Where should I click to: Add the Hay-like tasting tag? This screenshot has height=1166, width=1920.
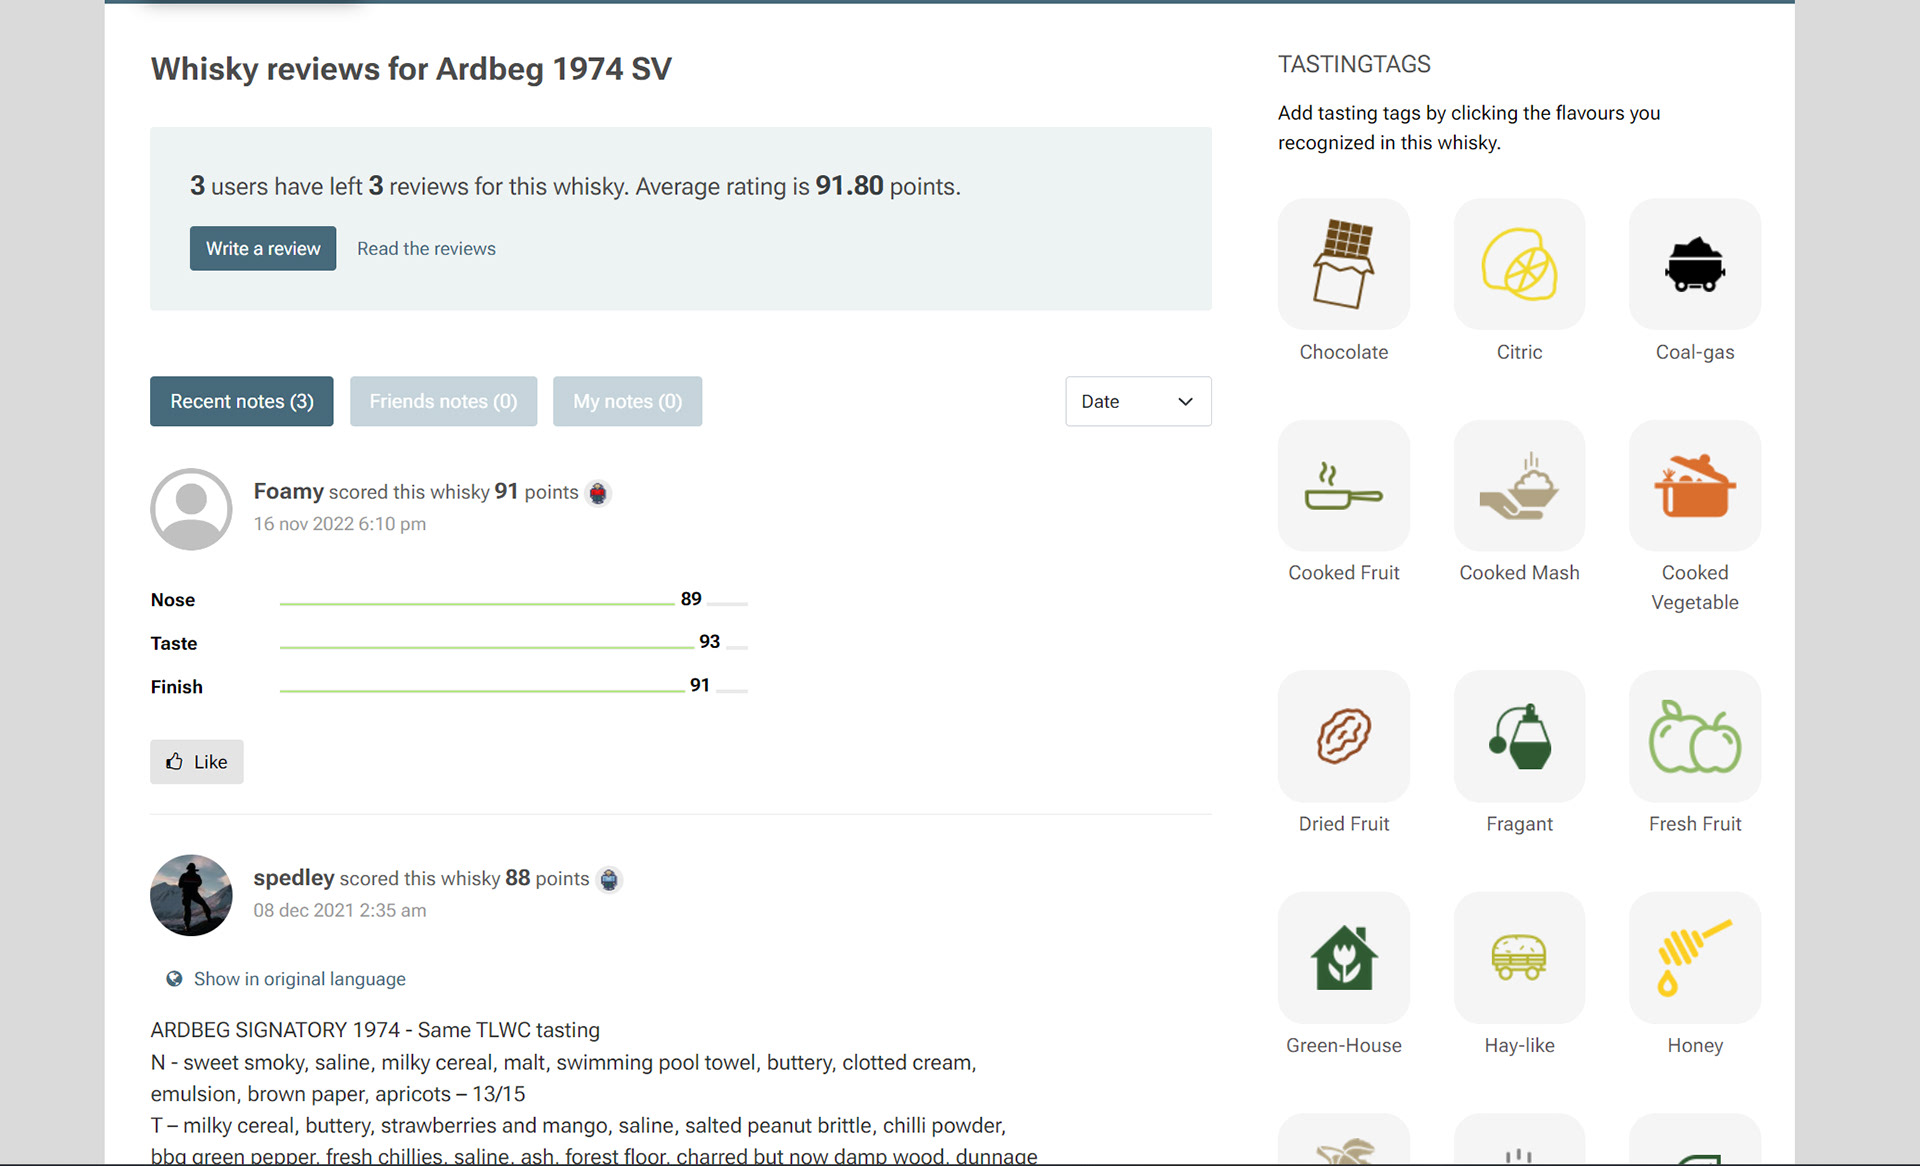click(x=1518, y=958)
